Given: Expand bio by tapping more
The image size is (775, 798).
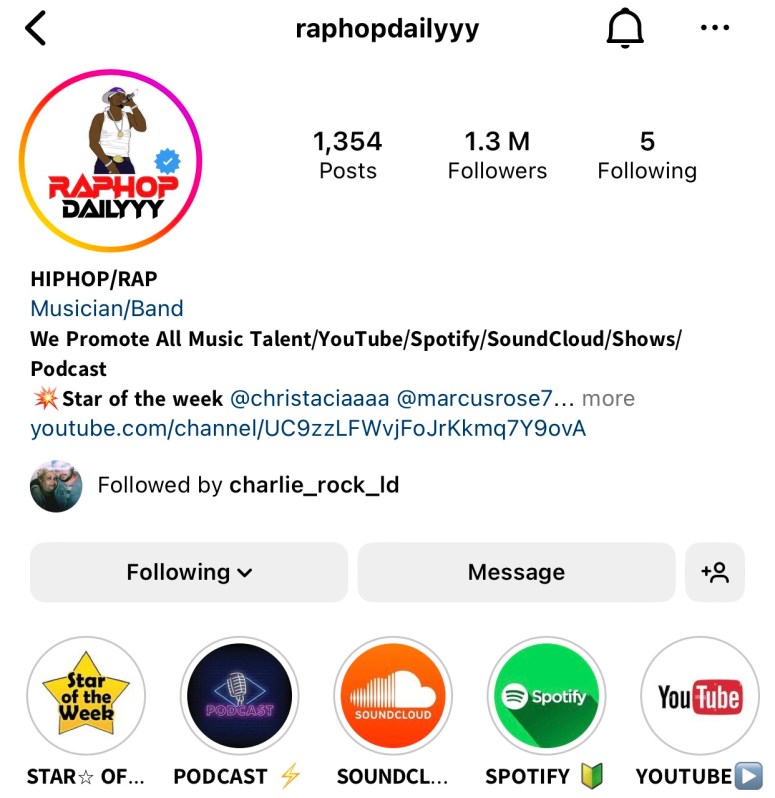Looking at the screenshot, I should tap(608, 398).
